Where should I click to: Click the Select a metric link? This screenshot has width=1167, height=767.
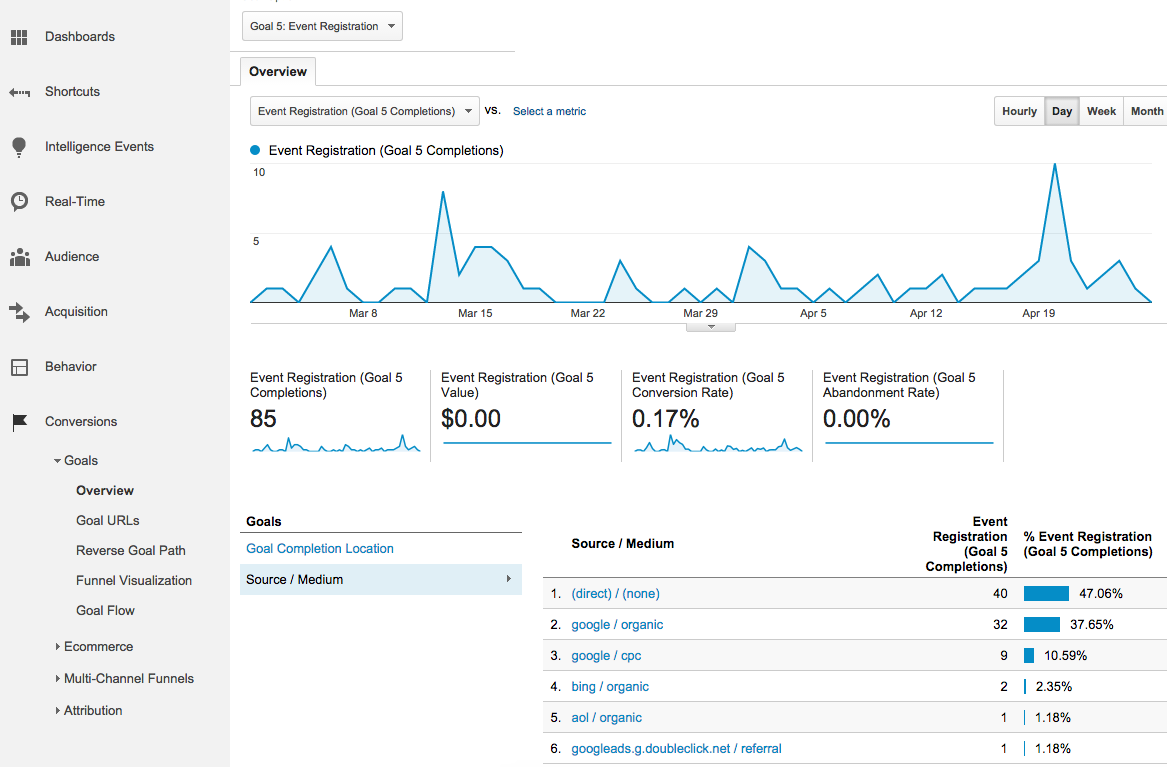[549, 112]
